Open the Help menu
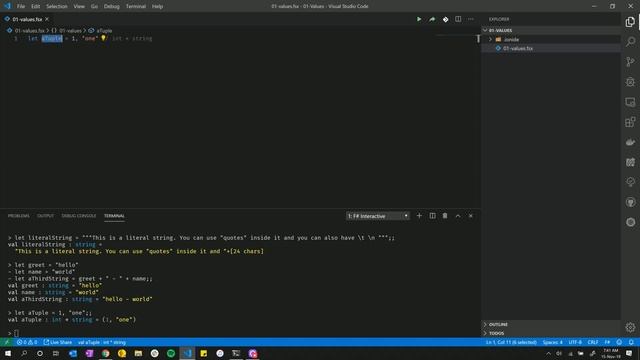Viewport: 640px width, 360px height. tap(157, 6)
